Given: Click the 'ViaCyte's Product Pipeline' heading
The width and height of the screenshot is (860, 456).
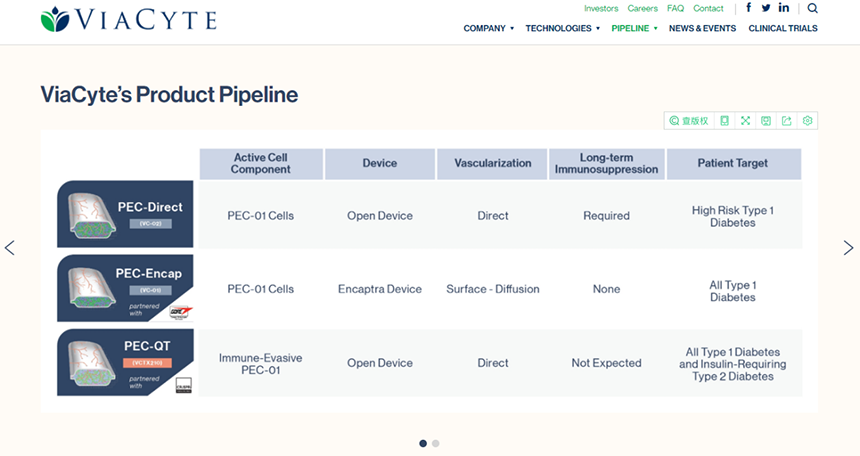Looking at the screenshot, I should point(169,95).
